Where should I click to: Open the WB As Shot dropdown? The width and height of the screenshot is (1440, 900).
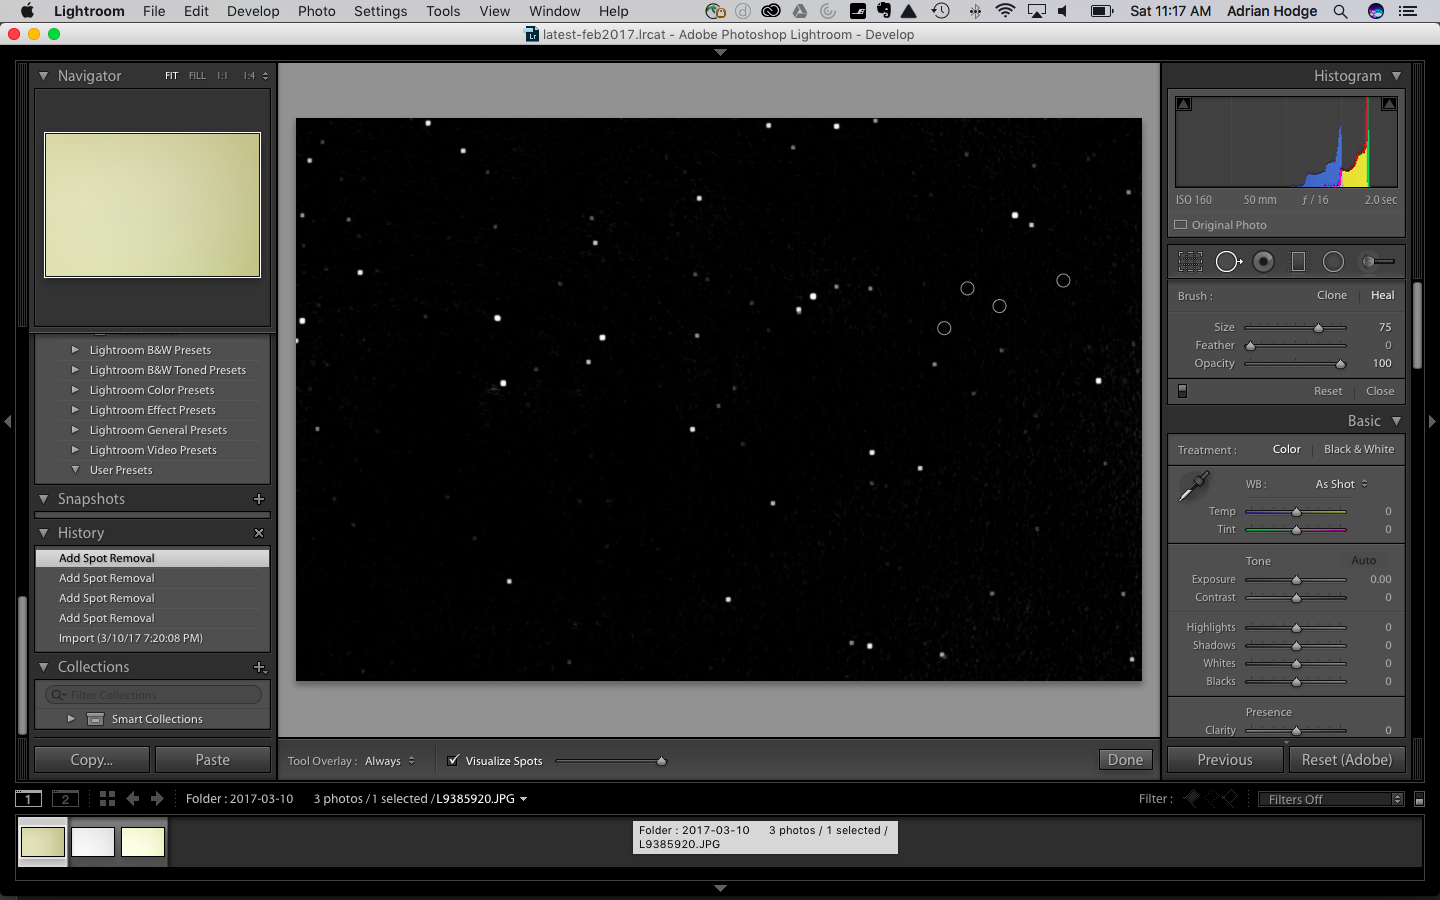coord(1341,484)
